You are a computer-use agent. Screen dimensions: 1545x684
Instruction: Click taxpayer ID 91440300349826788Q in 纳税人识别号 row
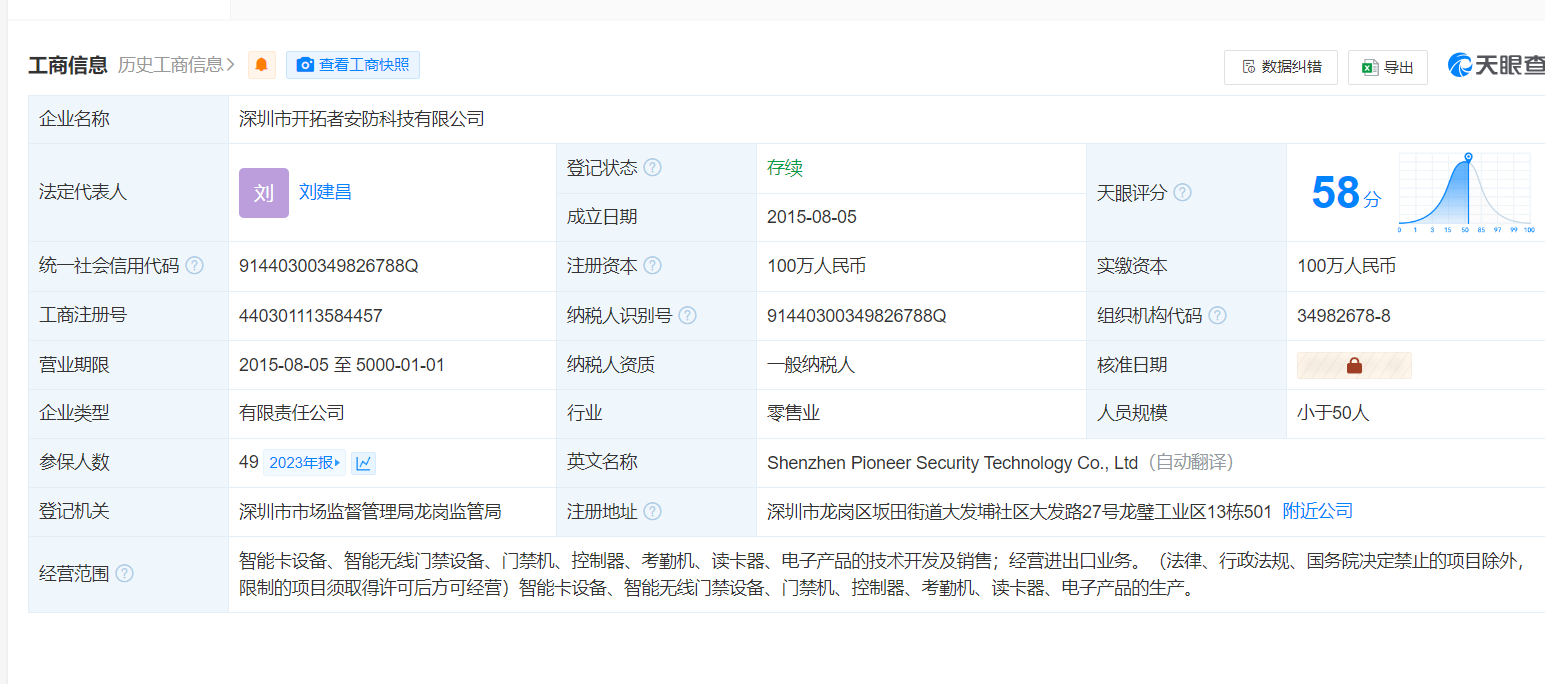click(856, 315)
